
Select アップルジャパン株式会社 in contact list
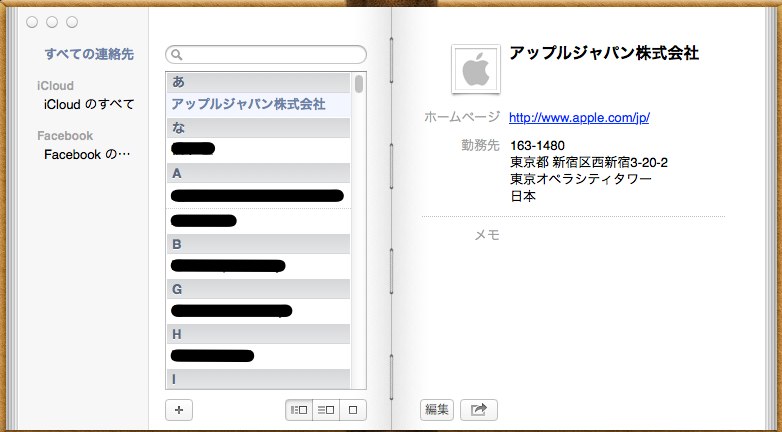258,104
